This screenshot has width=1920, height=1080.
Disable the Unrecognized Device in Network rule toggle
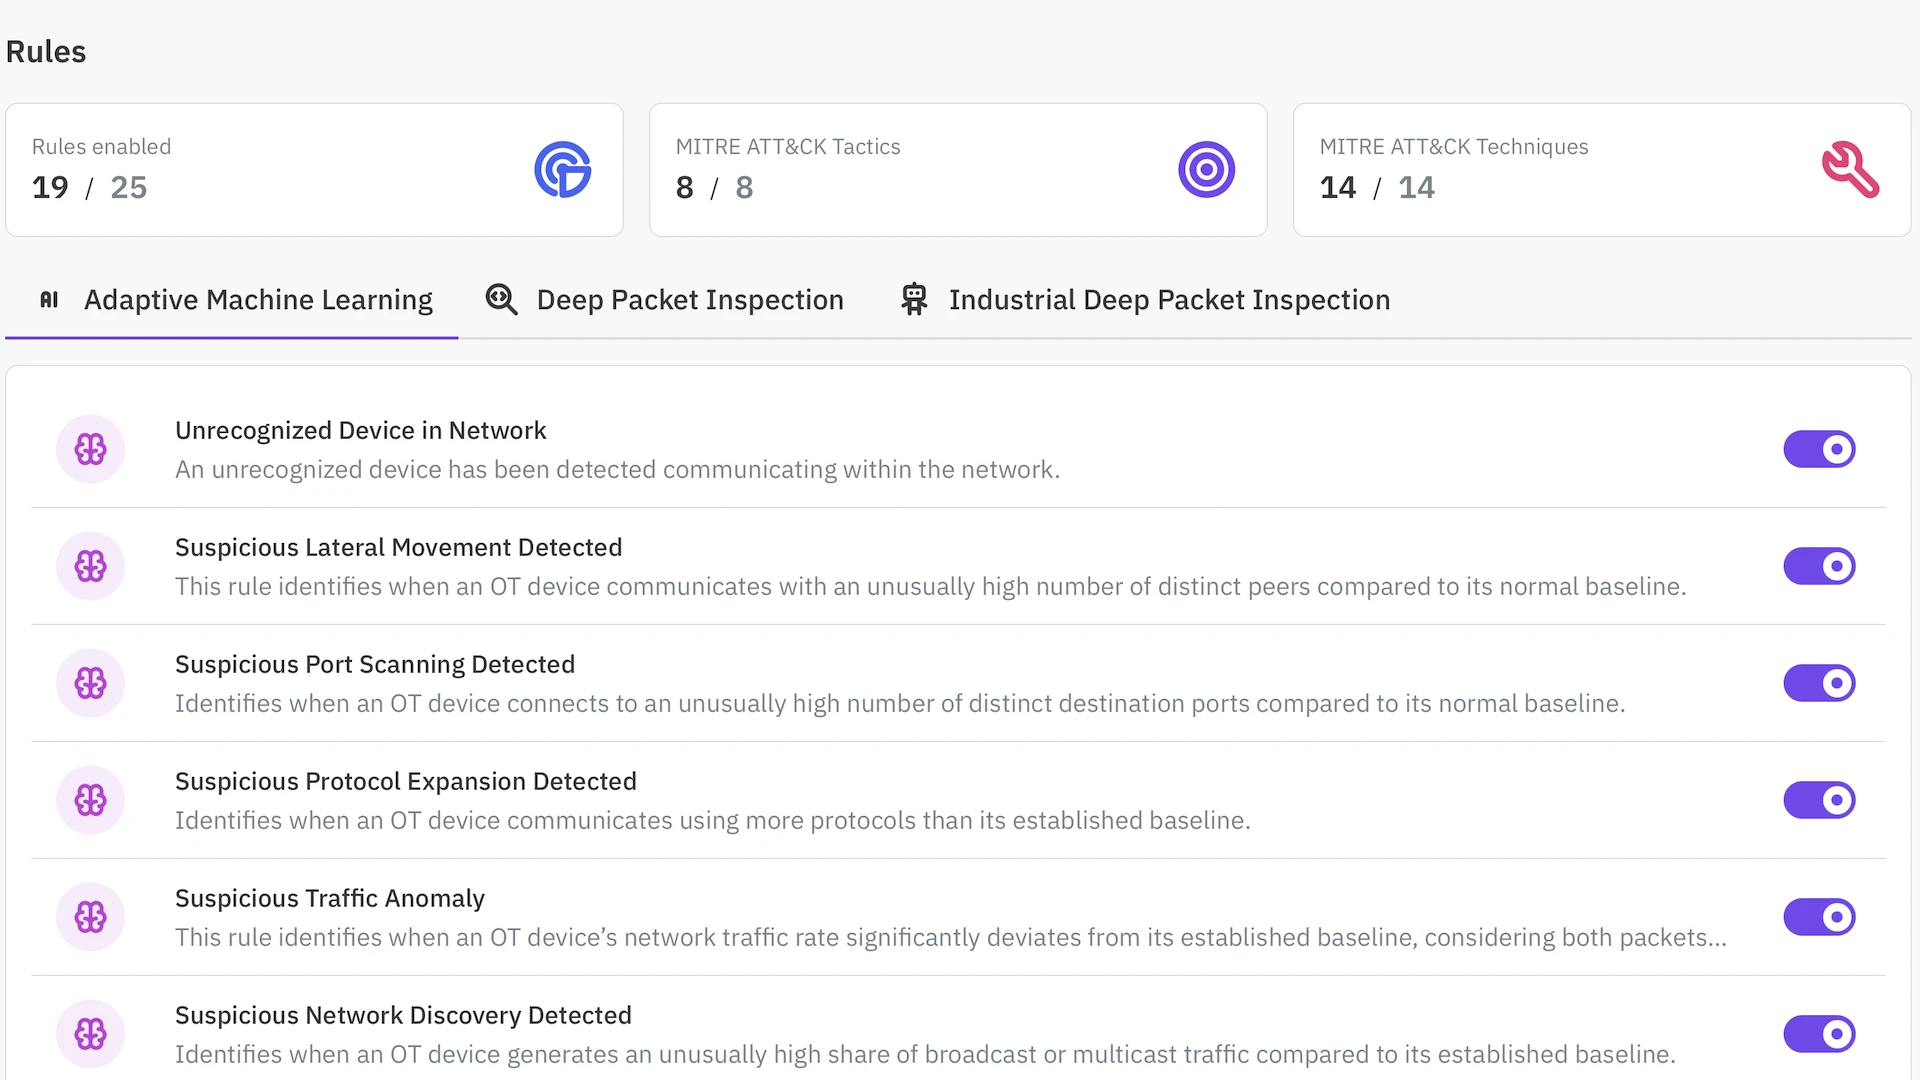point(1819,449)
